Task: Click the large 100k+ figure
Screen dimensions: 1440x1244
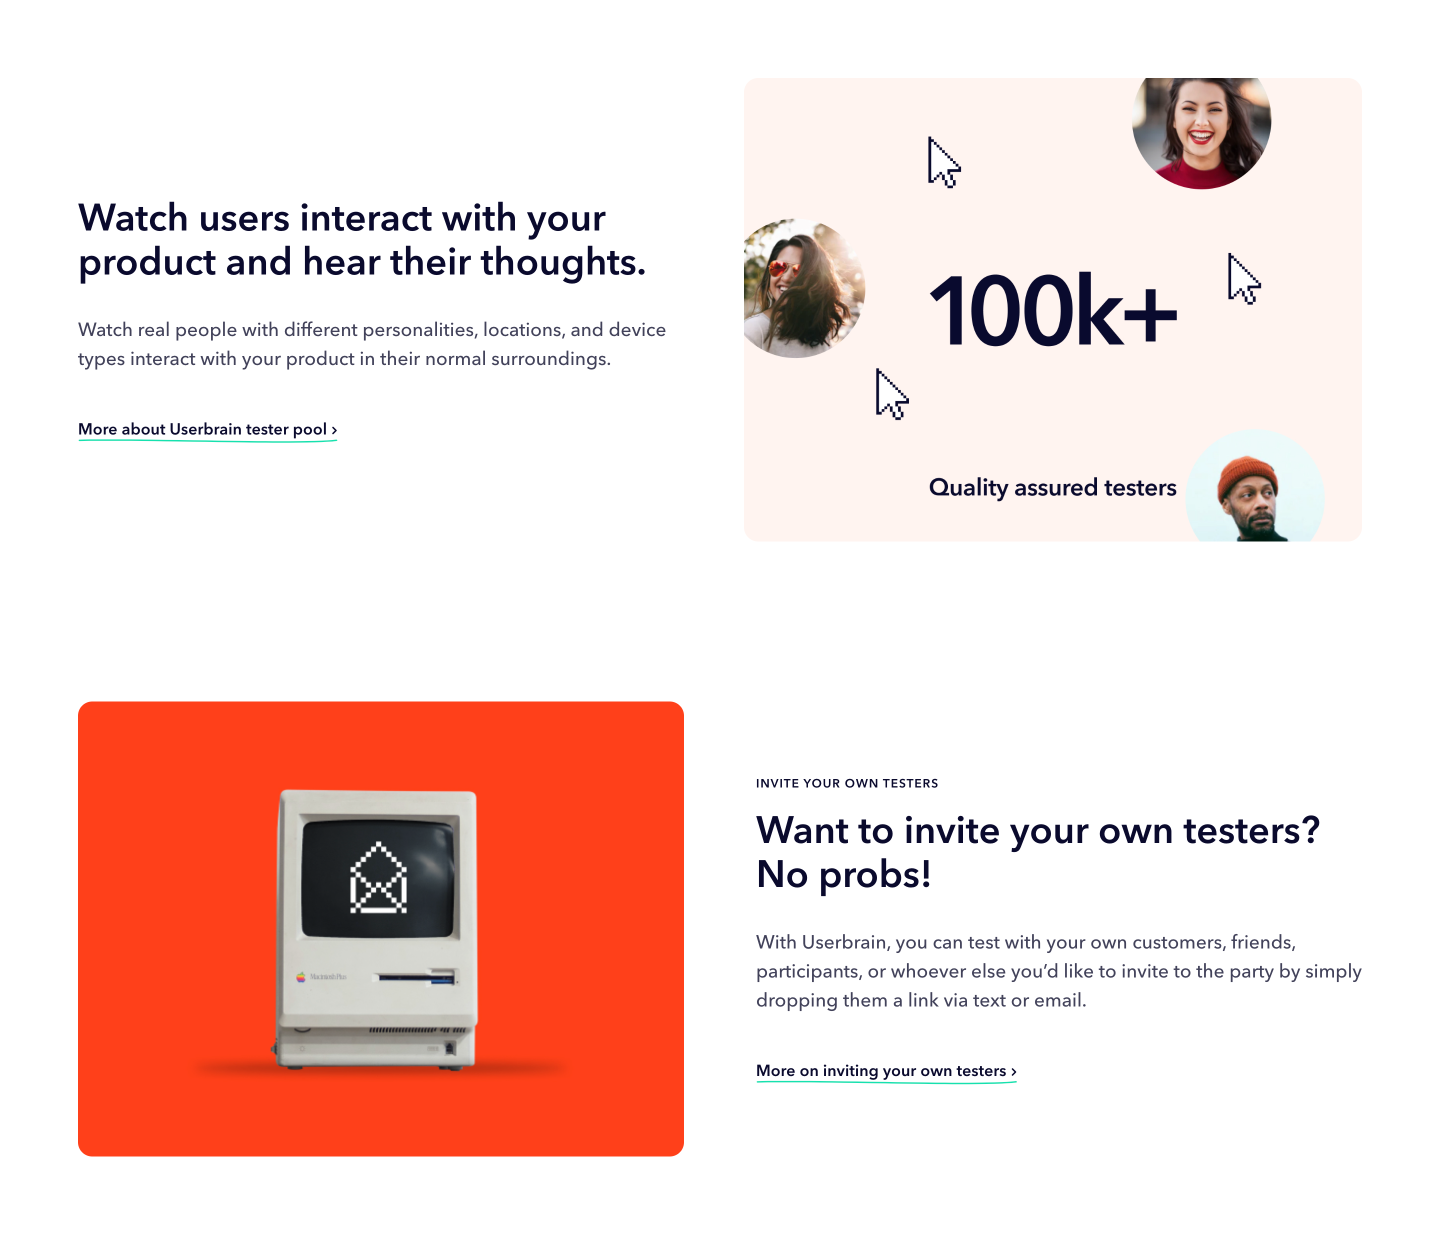Action: click(x=1053, y=311)
